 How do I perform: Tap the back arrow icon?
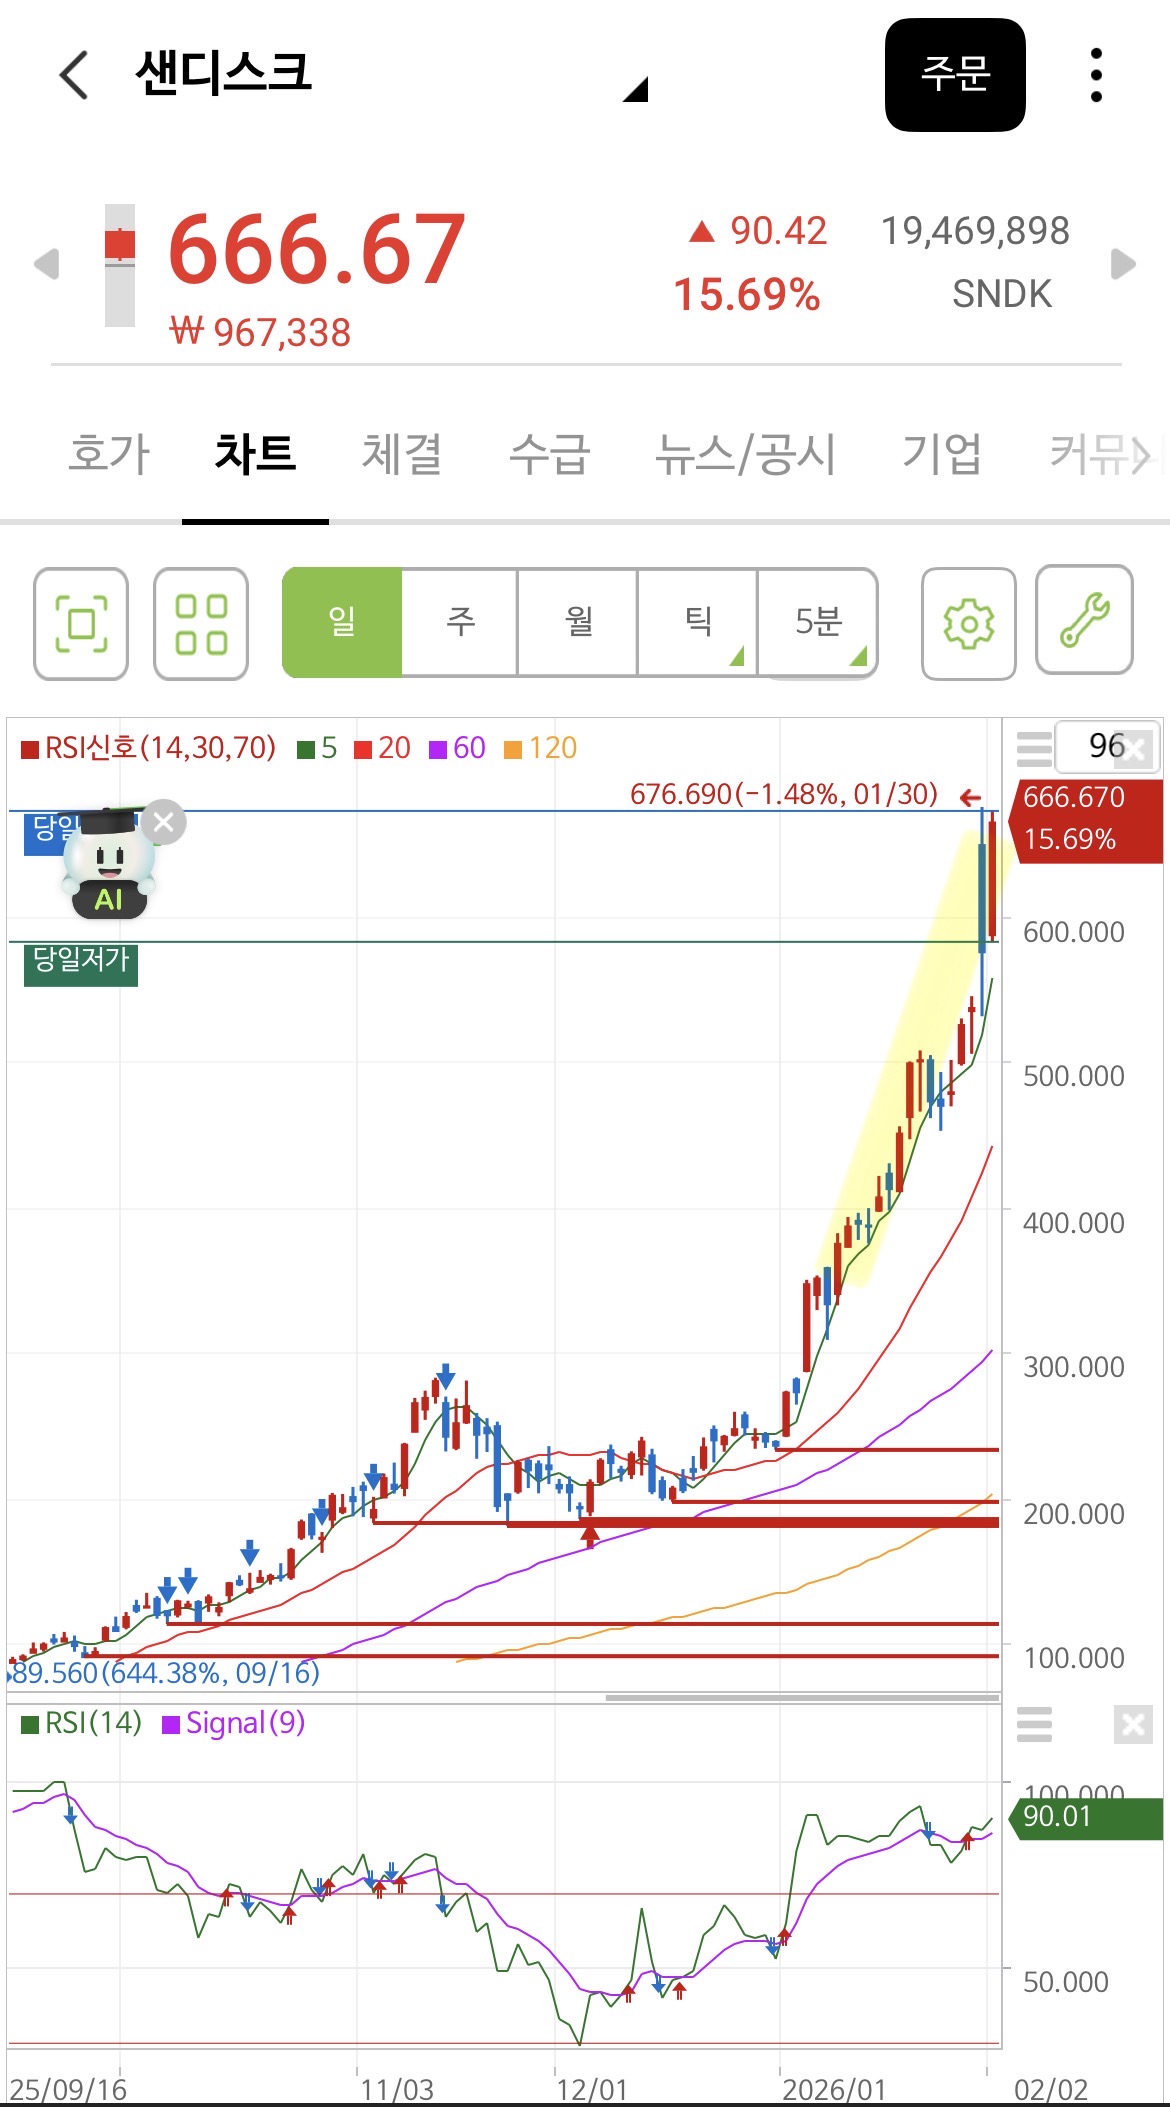(x=74, y=75)
